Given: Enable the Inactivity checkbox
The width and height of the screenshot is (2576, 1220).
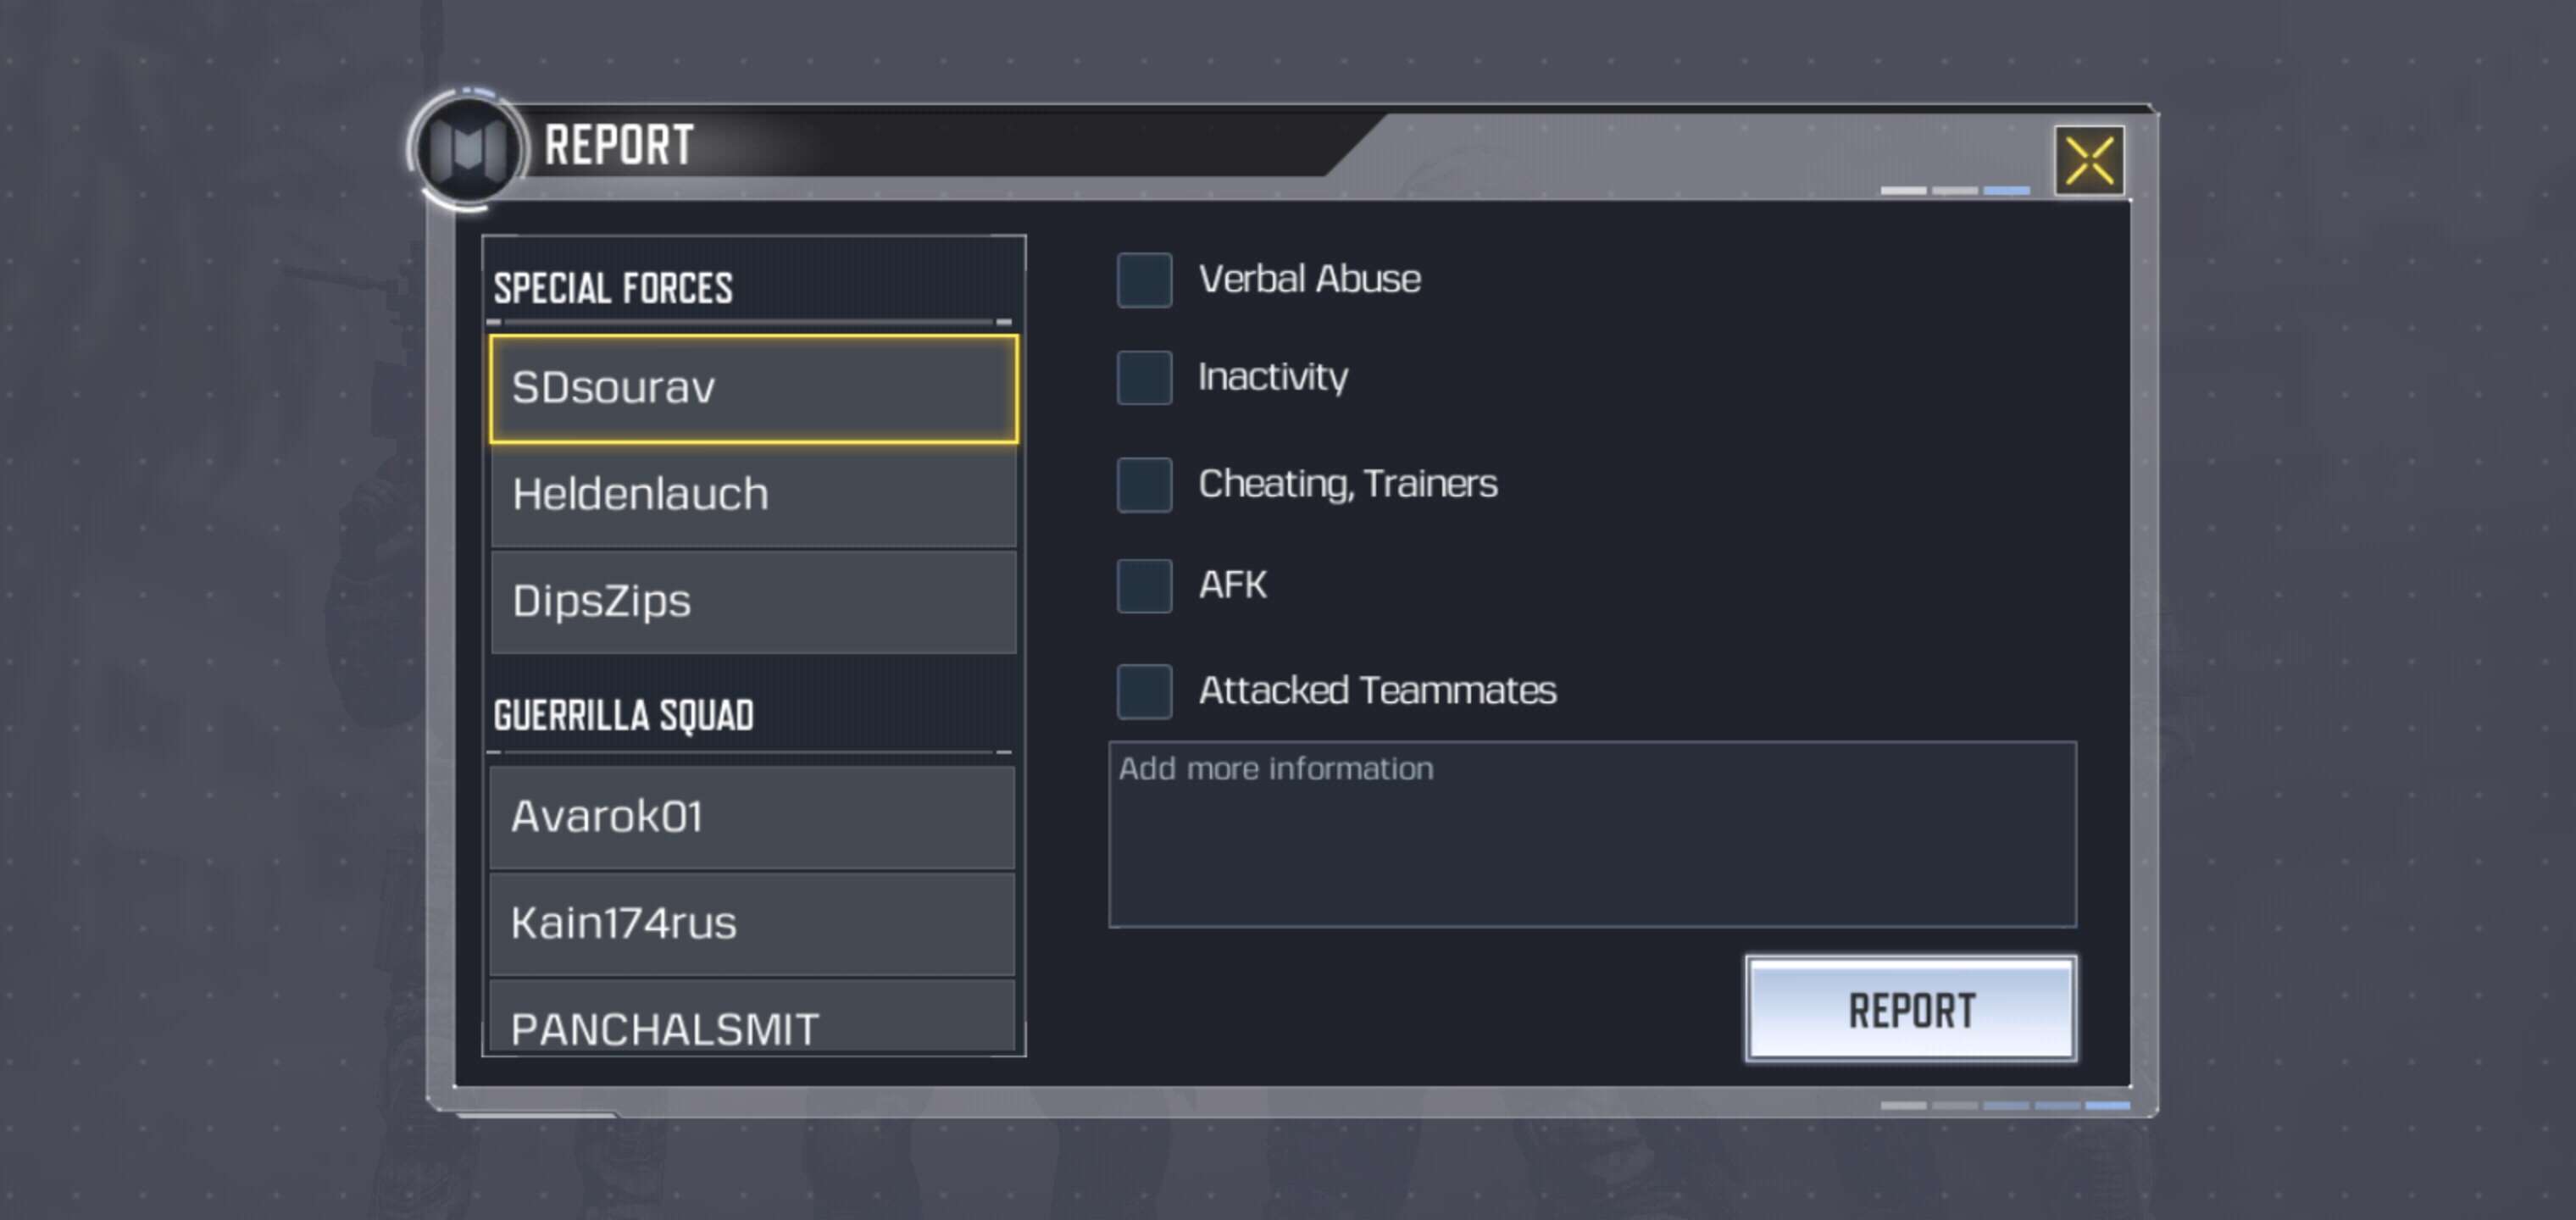Looking at the screenshot, I should point(1144,378).
